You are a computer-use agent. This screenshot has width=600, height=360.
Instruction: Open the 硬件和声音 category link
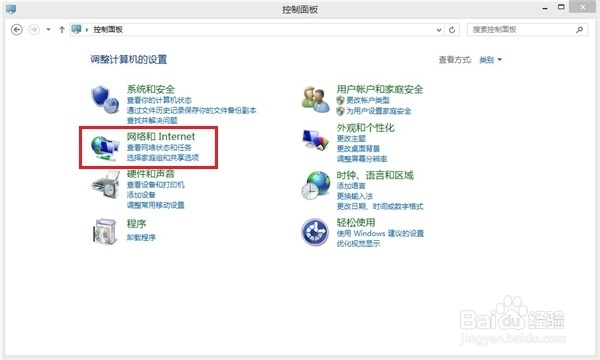(x=151, y=174)
